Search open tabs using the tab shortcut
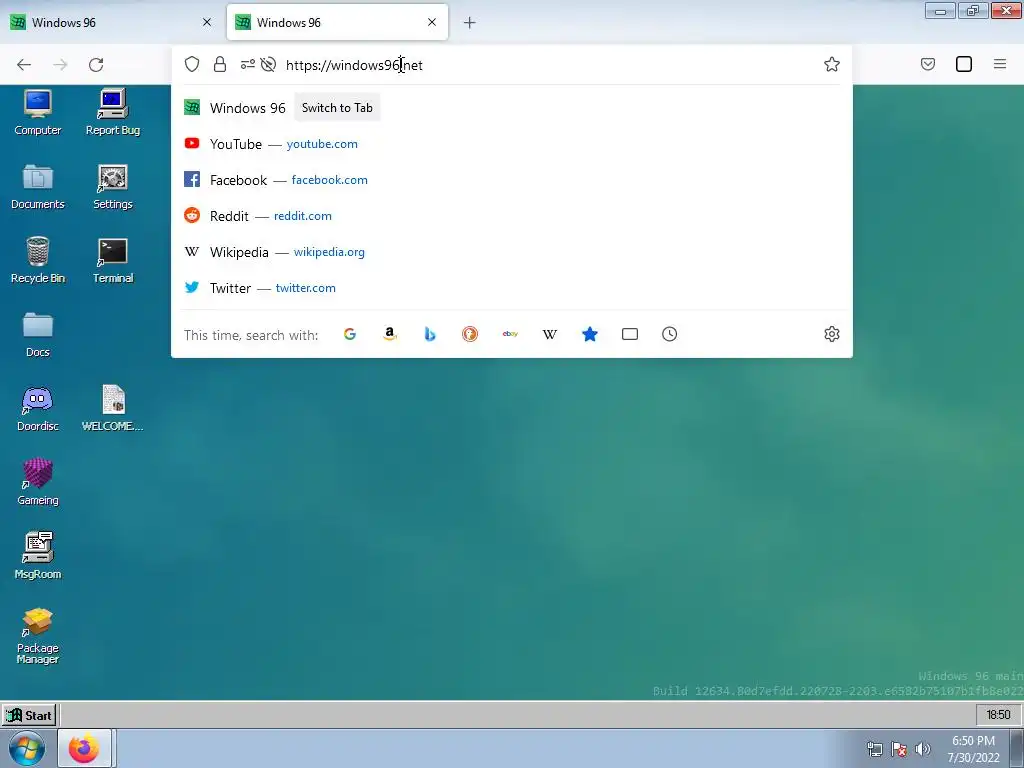1024x768 pixels. (x=630, y=334)
